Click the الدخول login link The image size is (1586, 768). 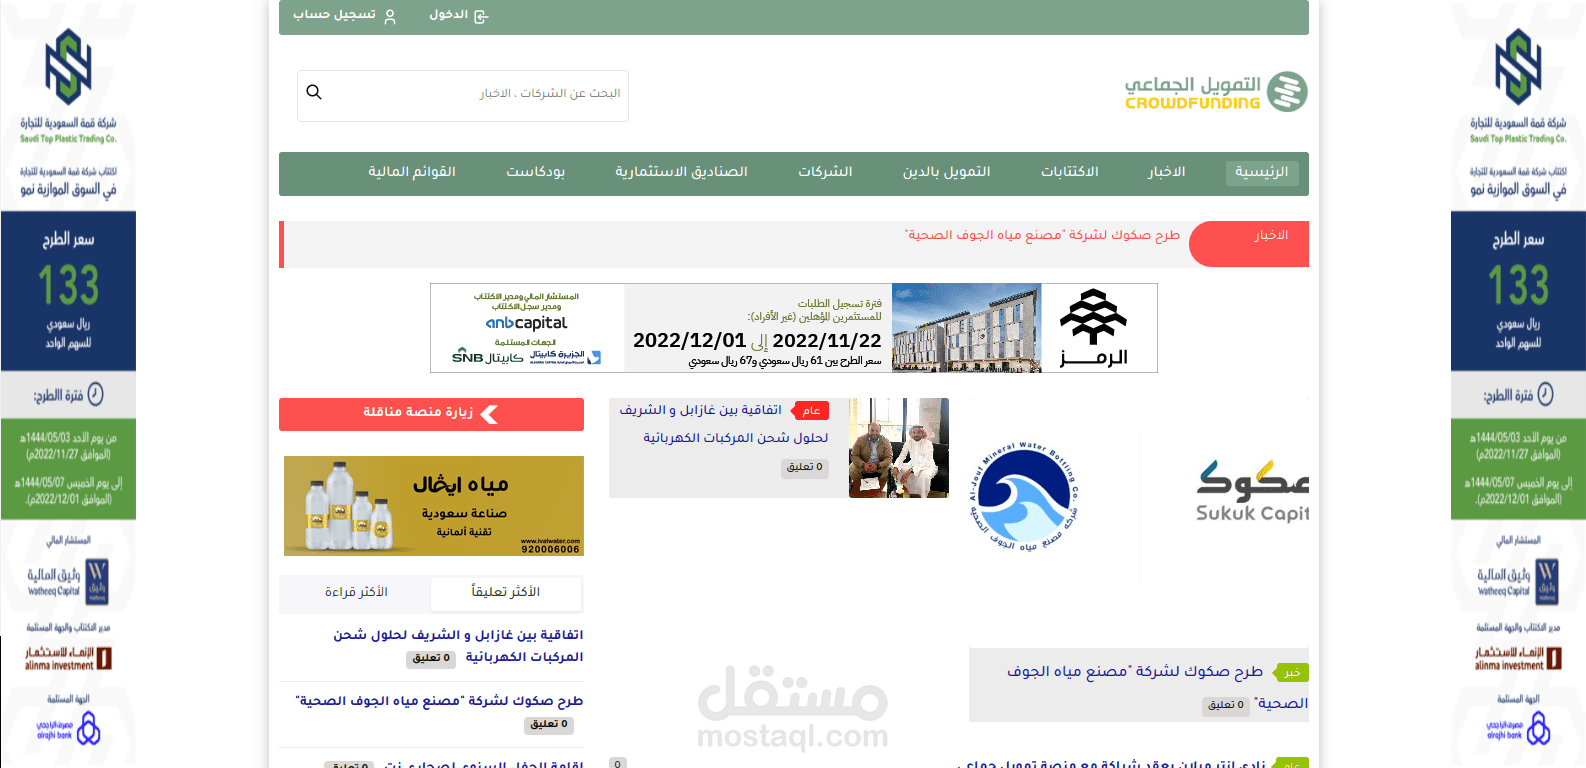[449, 15]
